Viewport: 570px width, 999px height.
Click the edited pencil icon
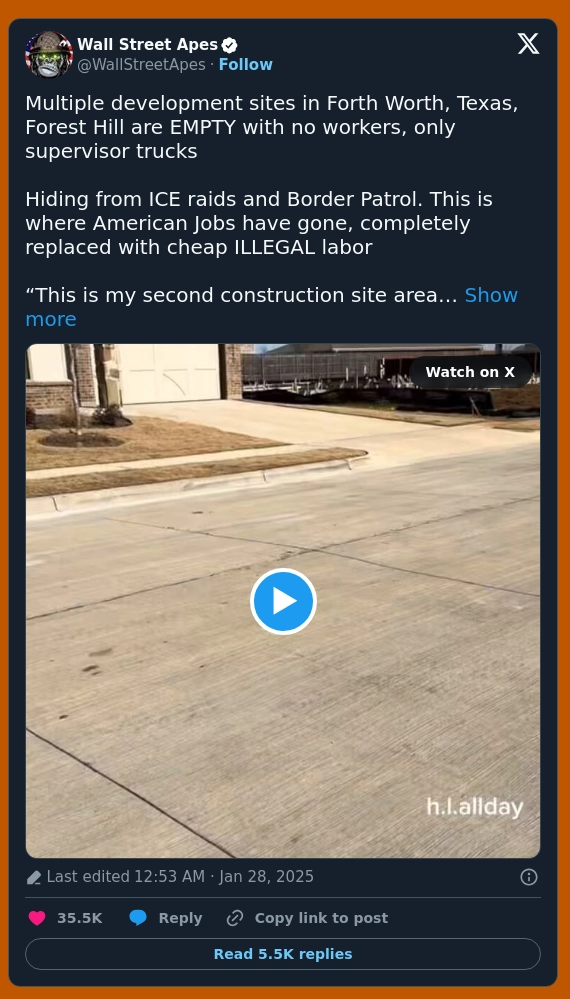34,878
